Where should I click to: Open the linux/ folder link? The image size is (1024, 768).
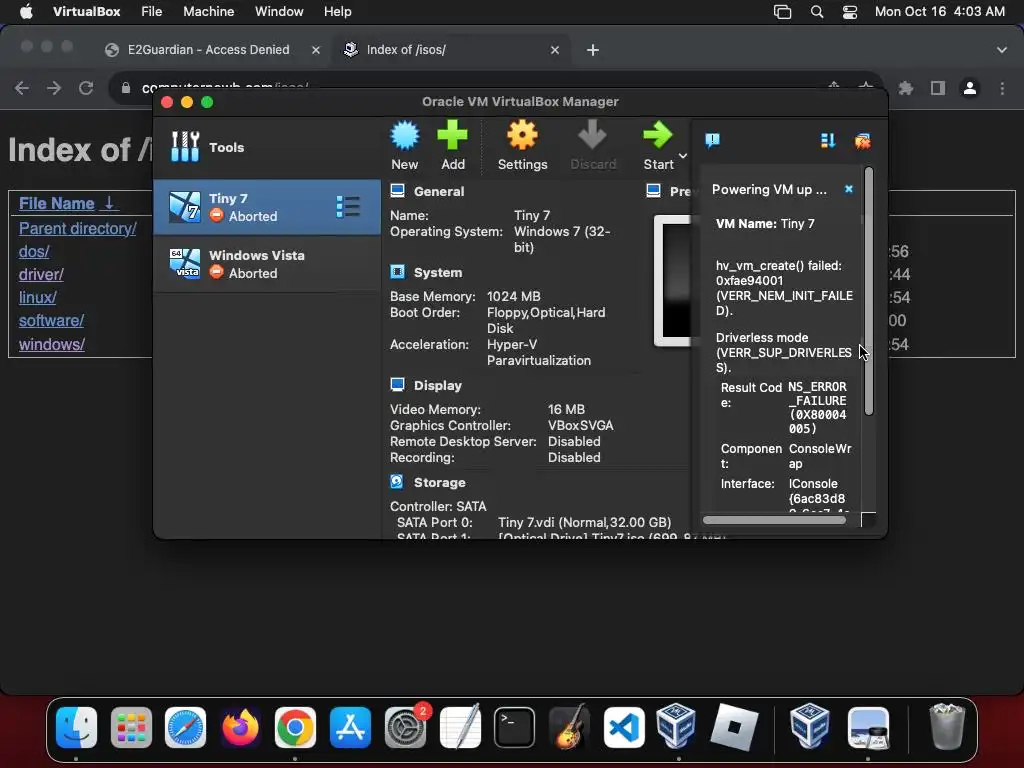(x=37, y=297)
